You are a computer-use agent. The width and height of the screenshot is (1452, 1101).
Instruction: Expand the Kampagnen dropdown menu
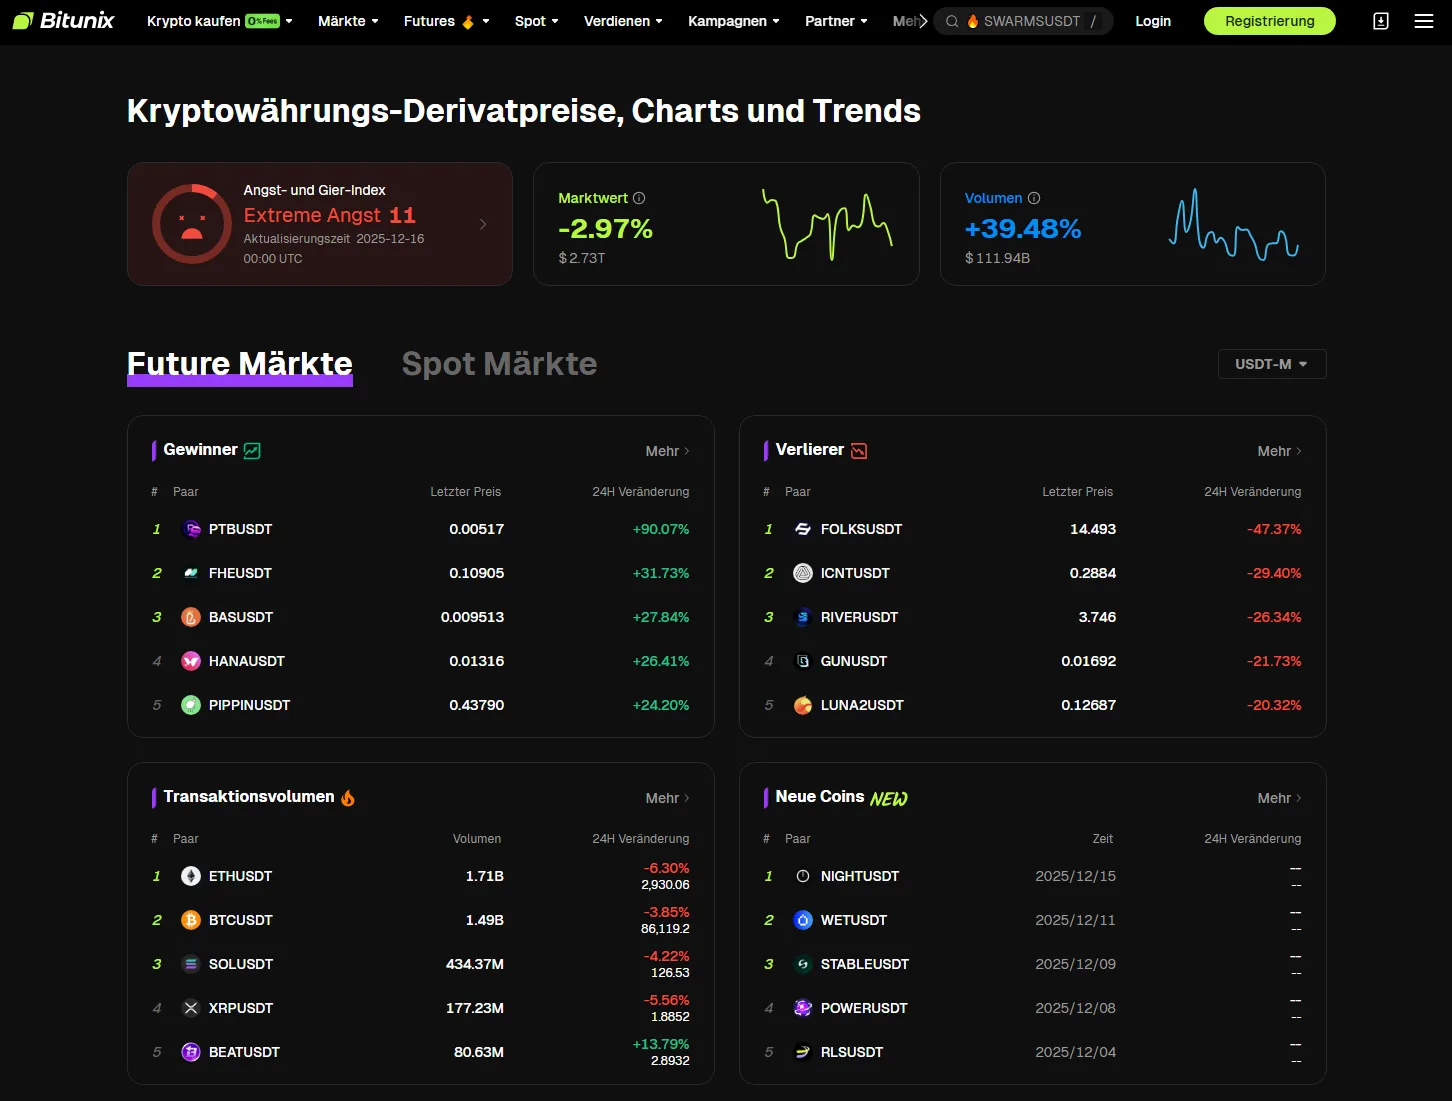[x=734, y=21]
